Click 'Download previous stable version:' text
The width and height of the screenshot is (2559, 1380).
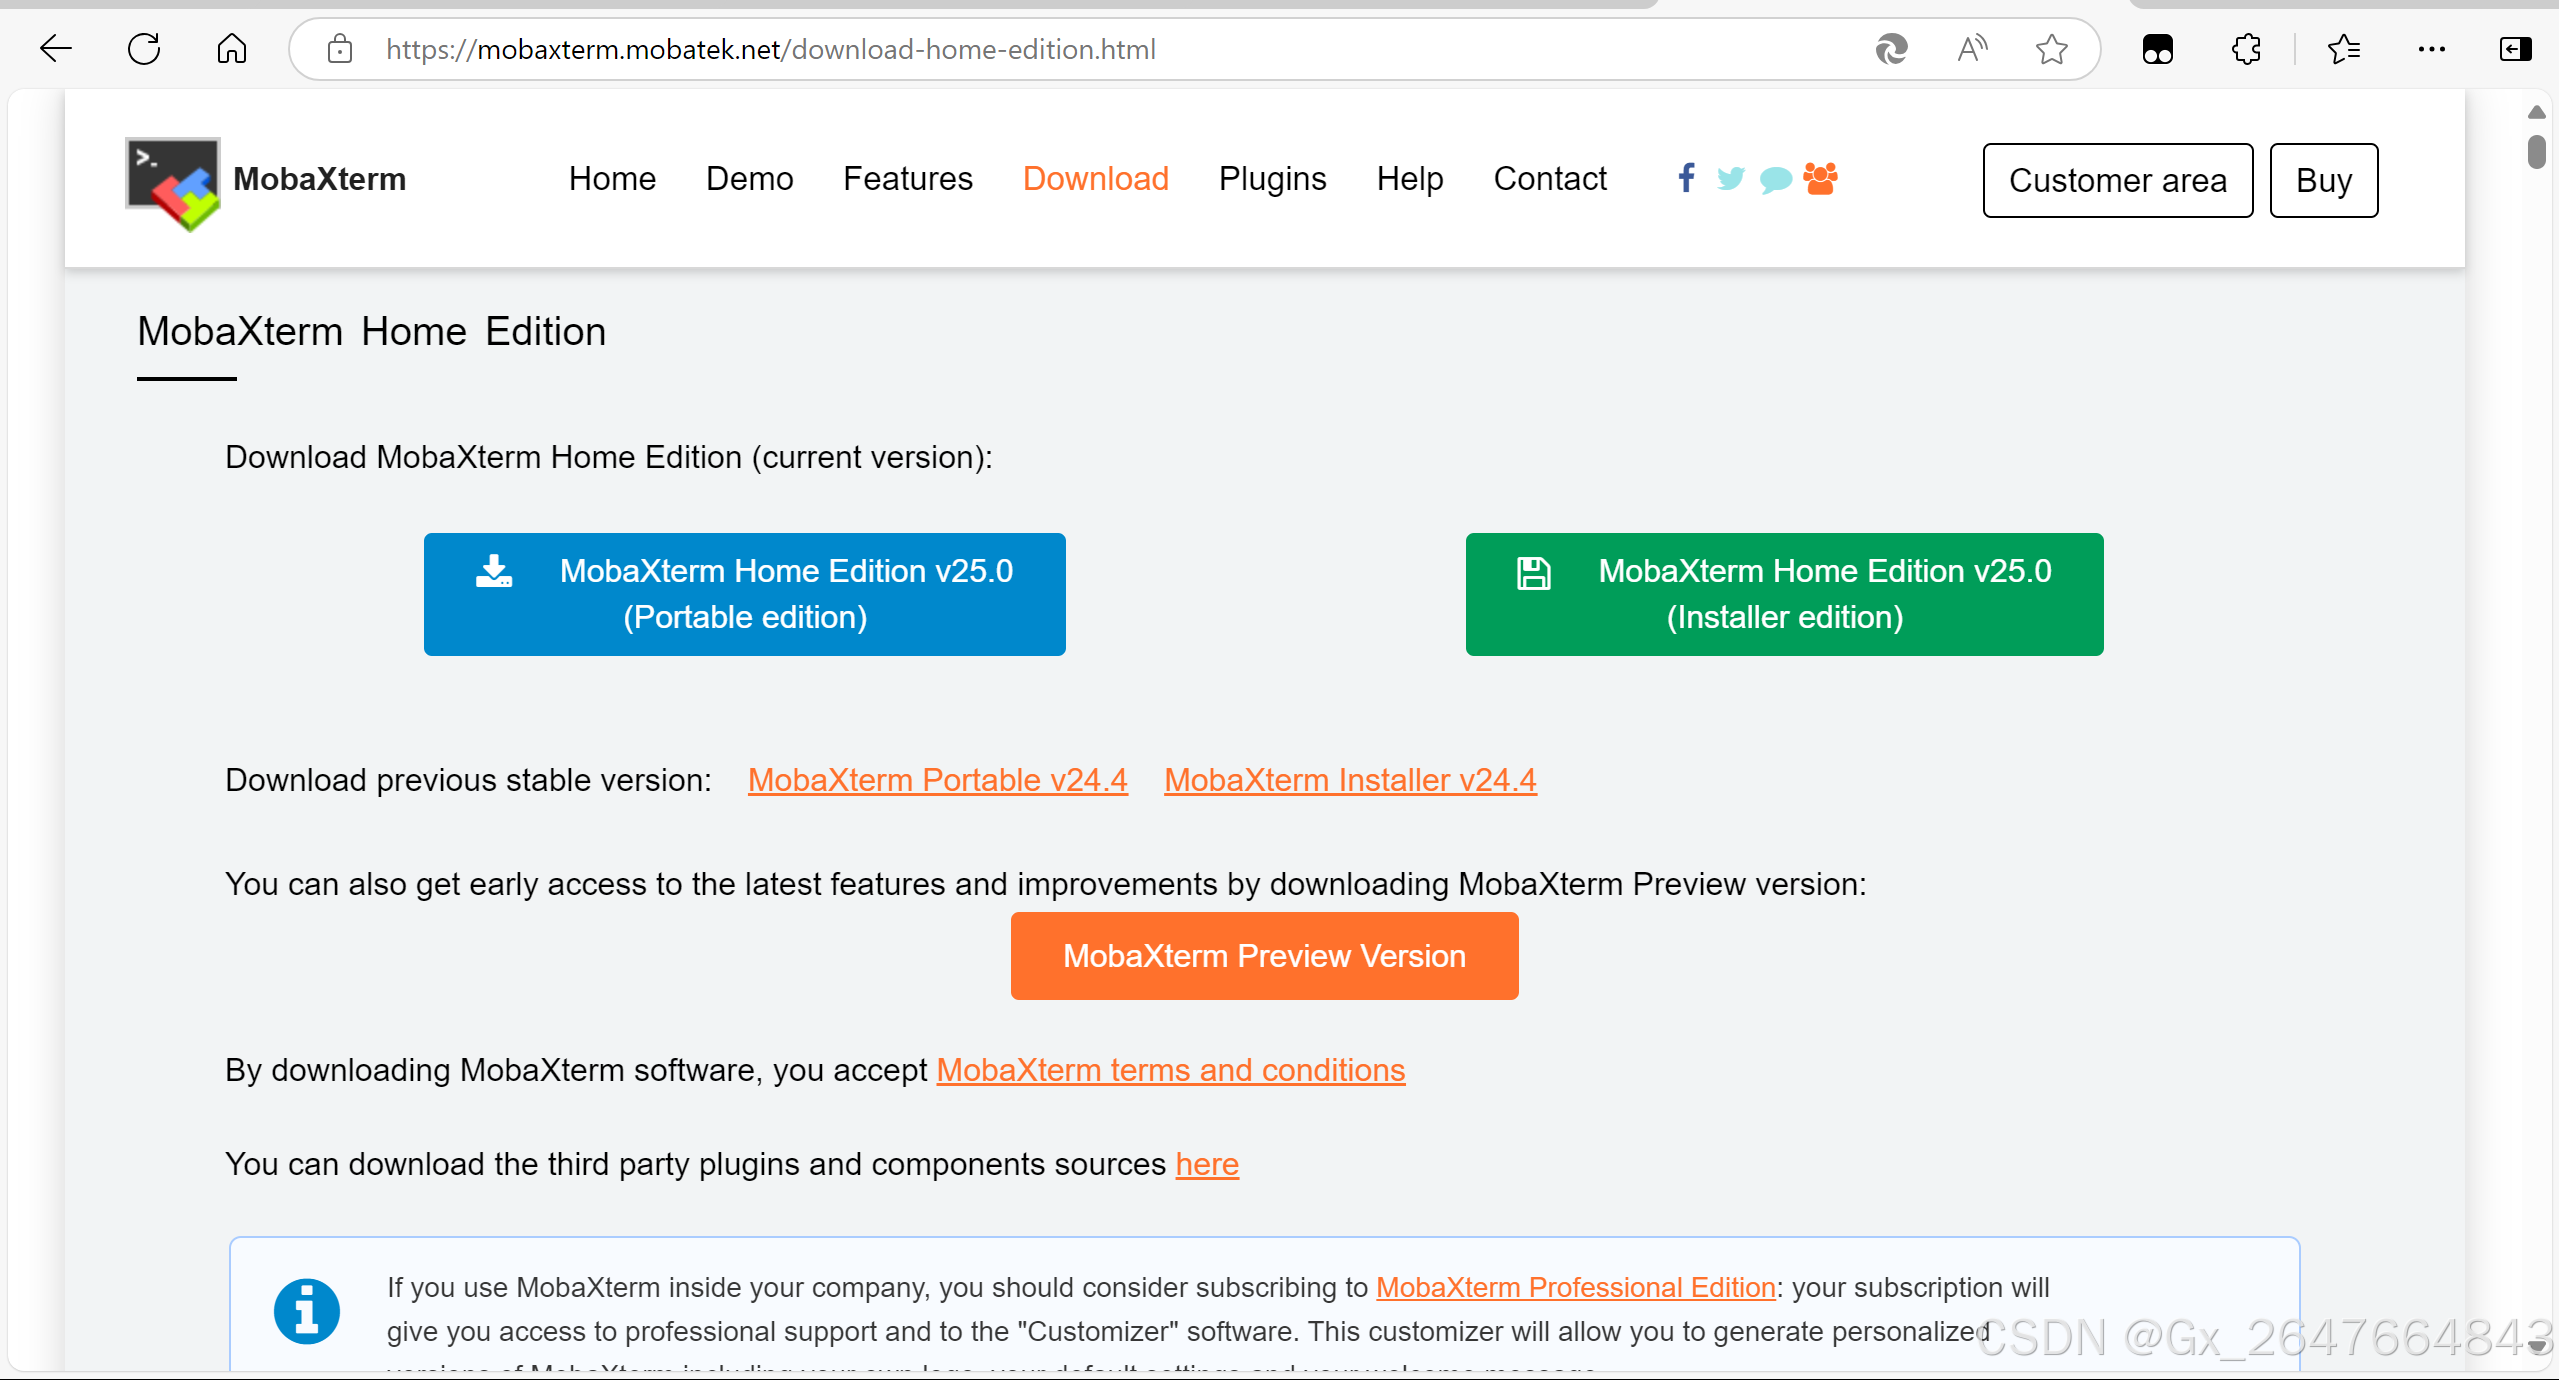pyautogui.click(x=468, y=780)
